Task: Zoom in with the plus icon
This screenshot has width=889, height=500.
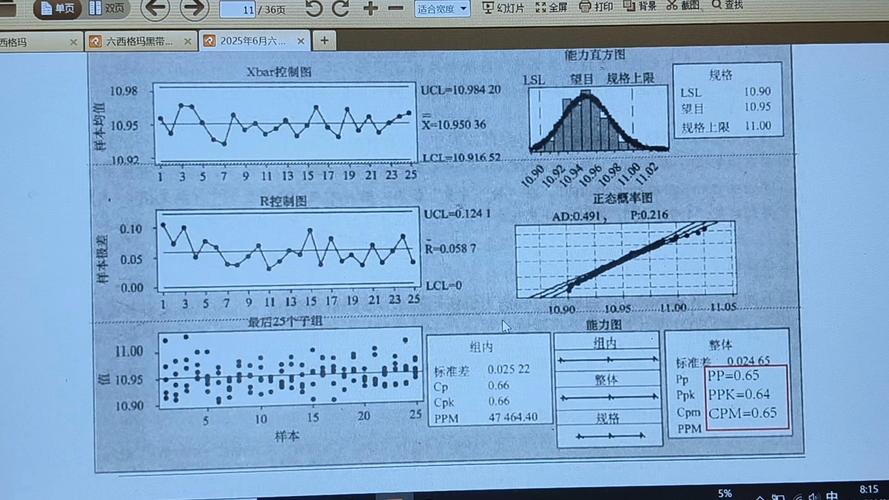Action: coord(370,9)
